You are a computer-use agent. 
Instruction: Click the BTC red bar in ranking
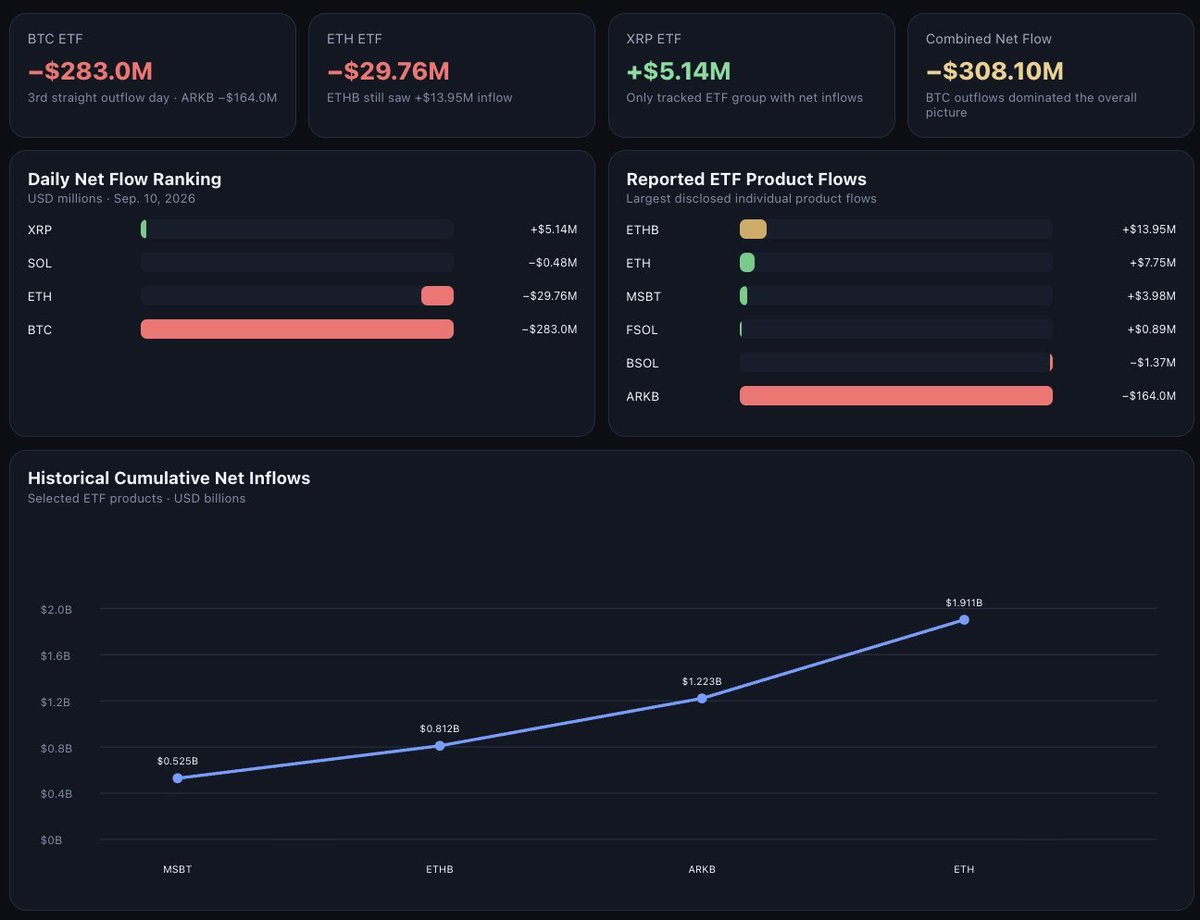click(x=297, y=329)
